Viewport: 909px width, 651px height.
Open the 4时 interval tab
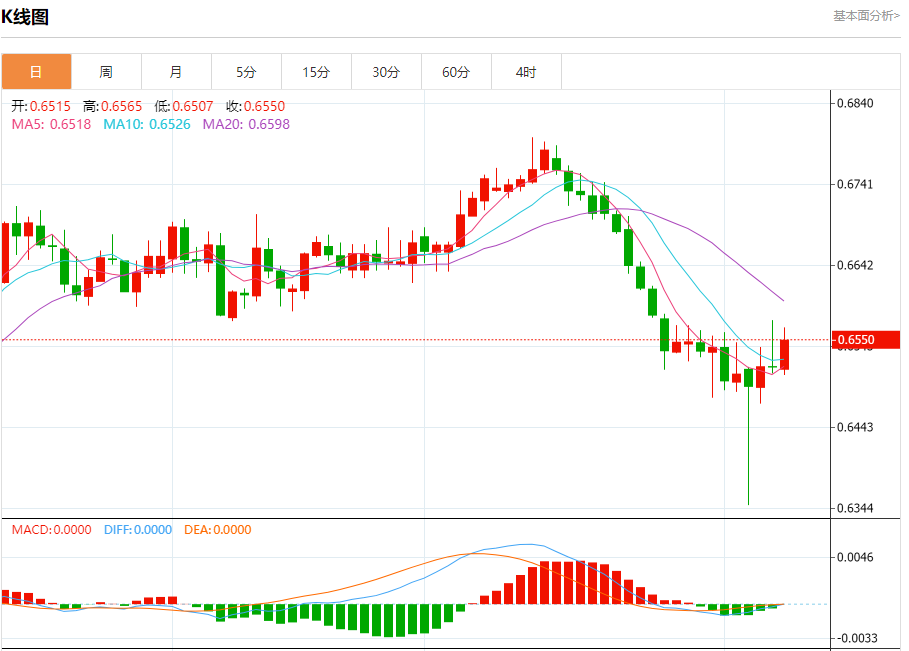[x=526, y=72]
